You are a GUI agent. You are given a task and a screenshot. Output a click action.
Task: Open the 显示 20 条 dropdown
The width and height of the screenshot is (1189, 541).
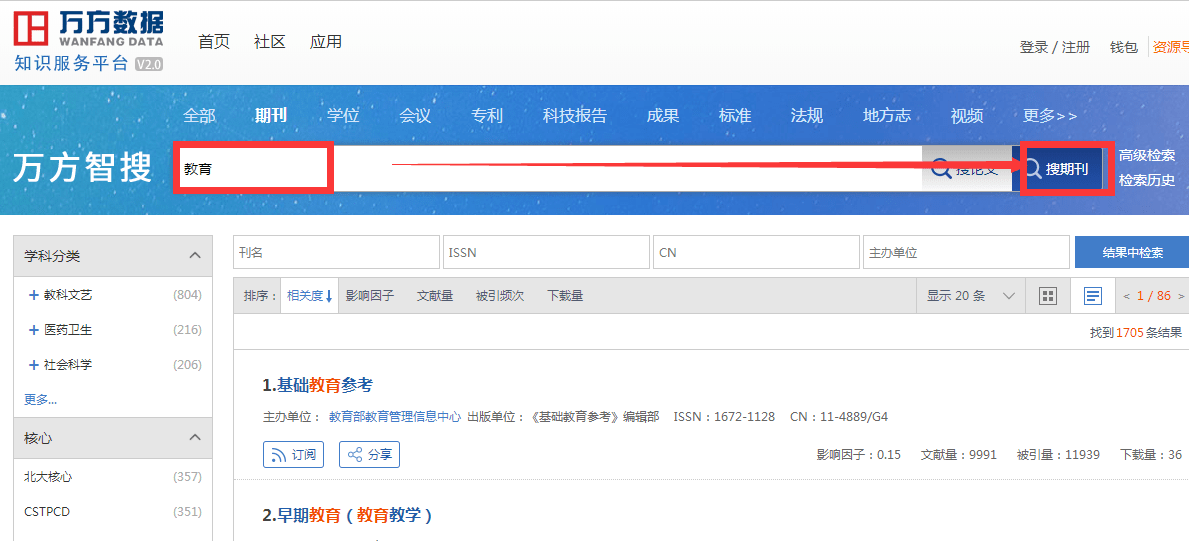coord(971,296)
